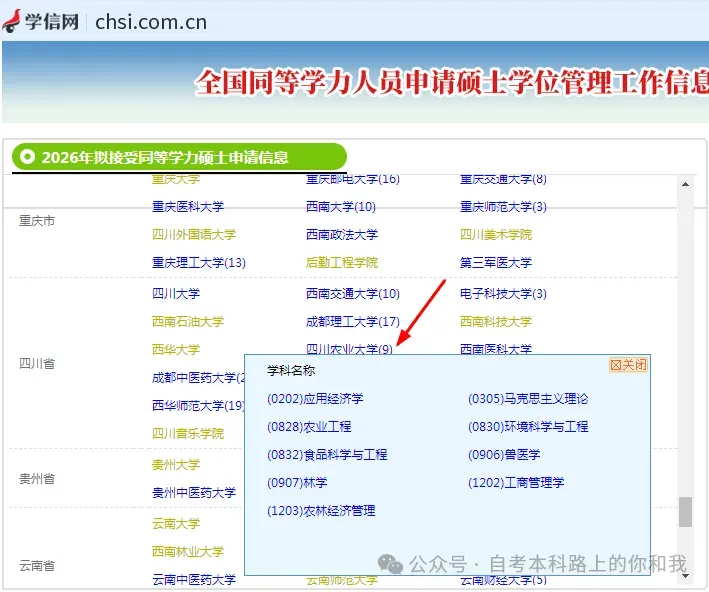Screen dimensions: 709x592
Task: Open 云南中医药大学 link
Action: click(194, 579)
